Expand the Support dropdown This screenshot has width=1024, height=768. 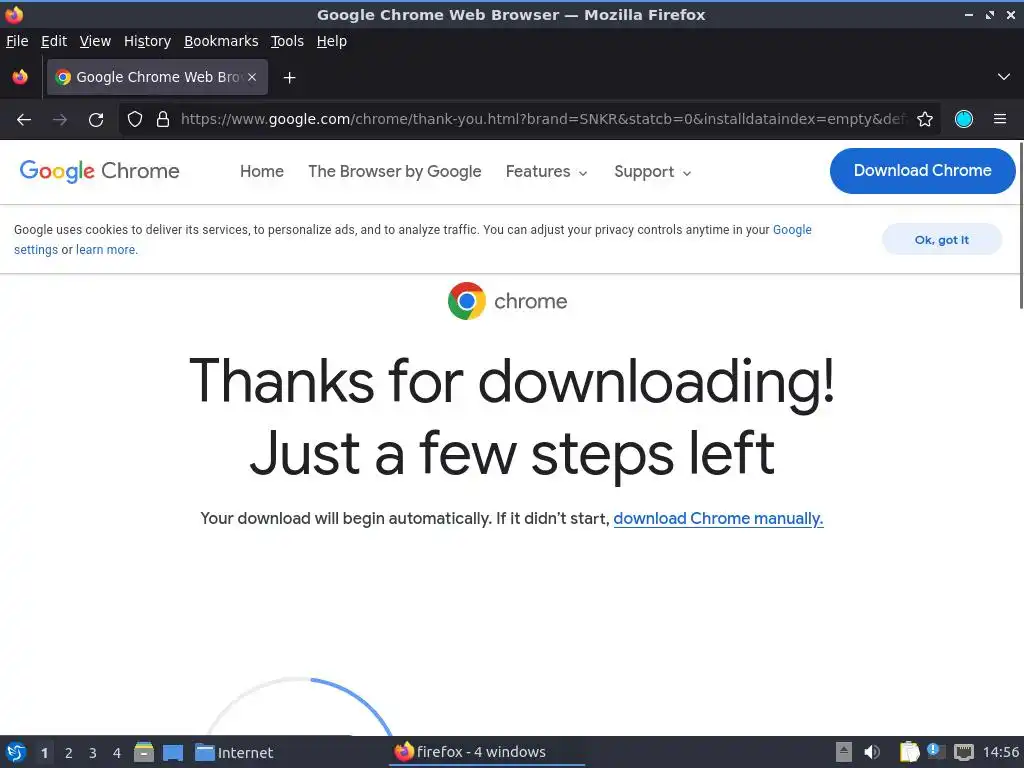coord(652,172)
